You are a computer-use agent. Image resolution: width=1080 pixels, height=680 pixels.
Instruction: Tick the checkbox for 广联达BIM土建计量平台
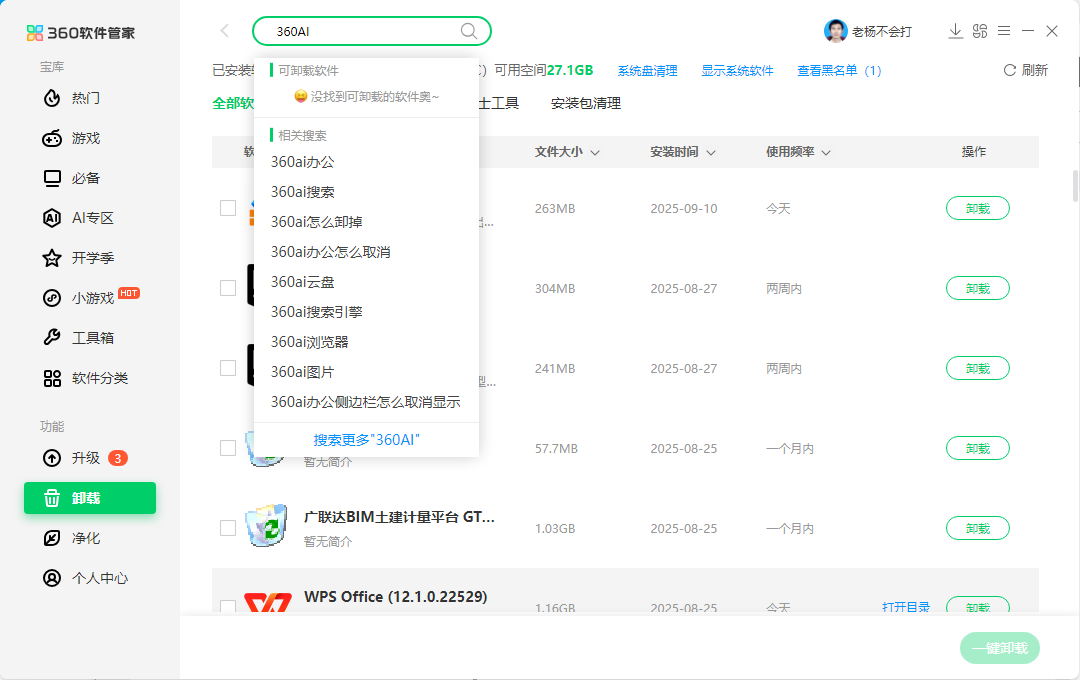[227, 527]
